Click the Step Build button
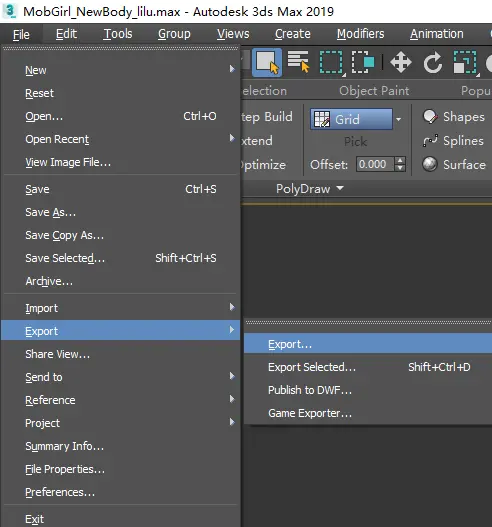The image size is (492, 527). coord(267,117)
